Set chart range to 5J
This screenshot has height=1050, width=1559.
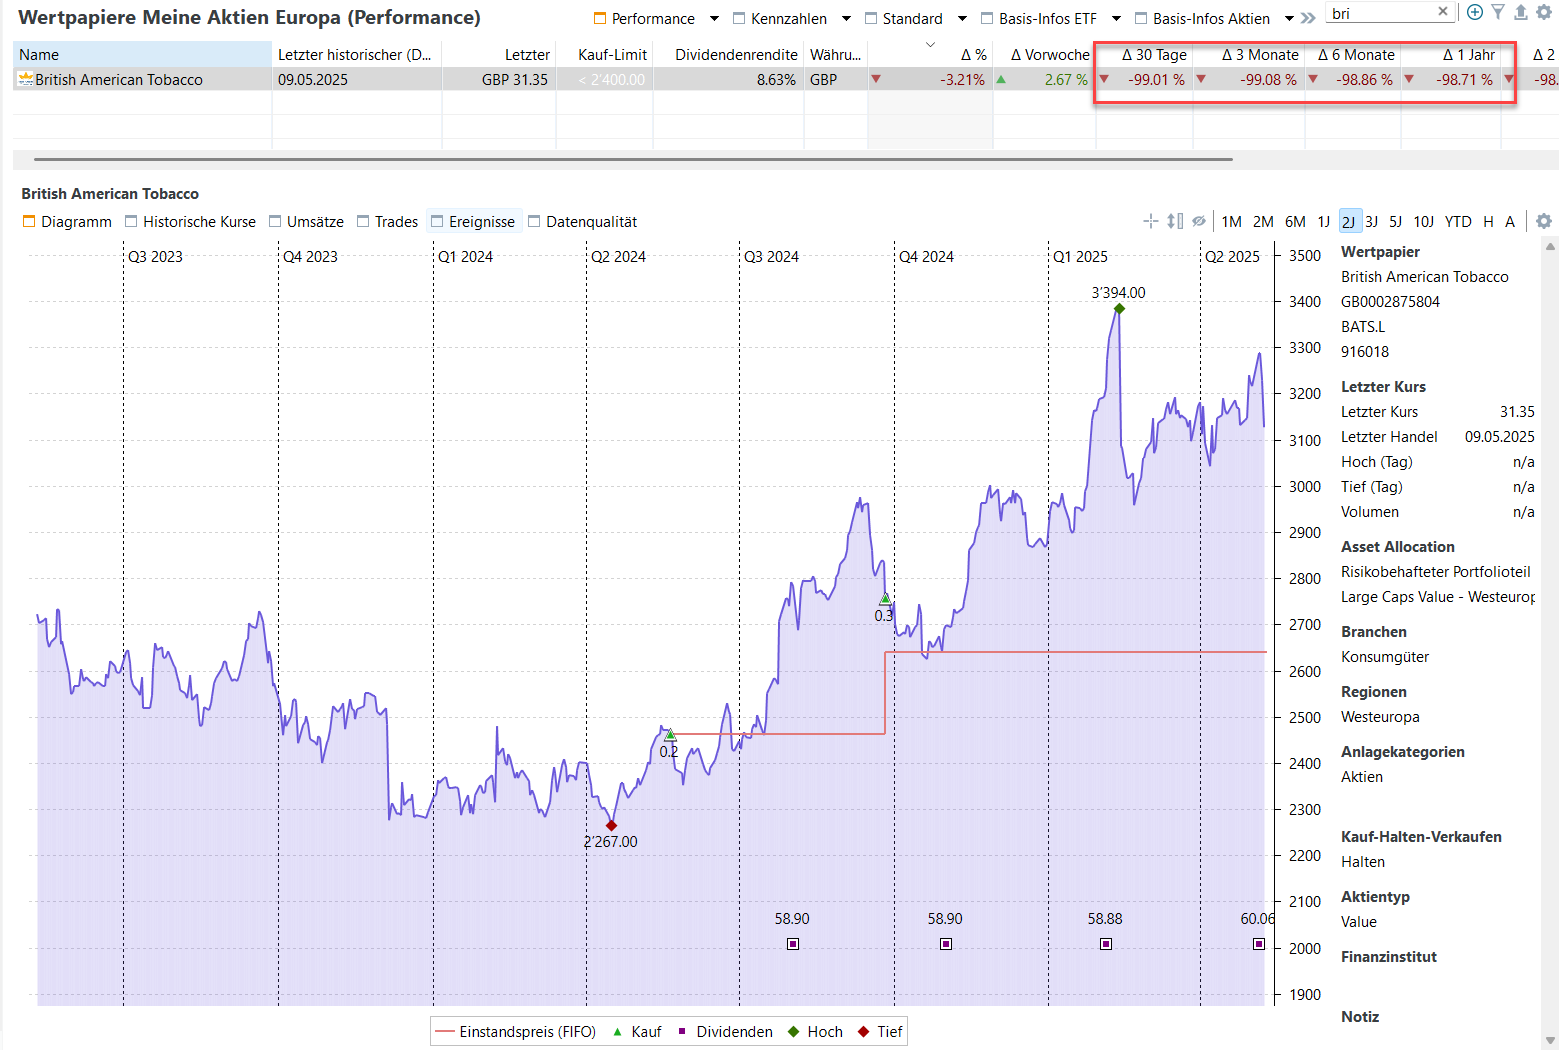1396,222
